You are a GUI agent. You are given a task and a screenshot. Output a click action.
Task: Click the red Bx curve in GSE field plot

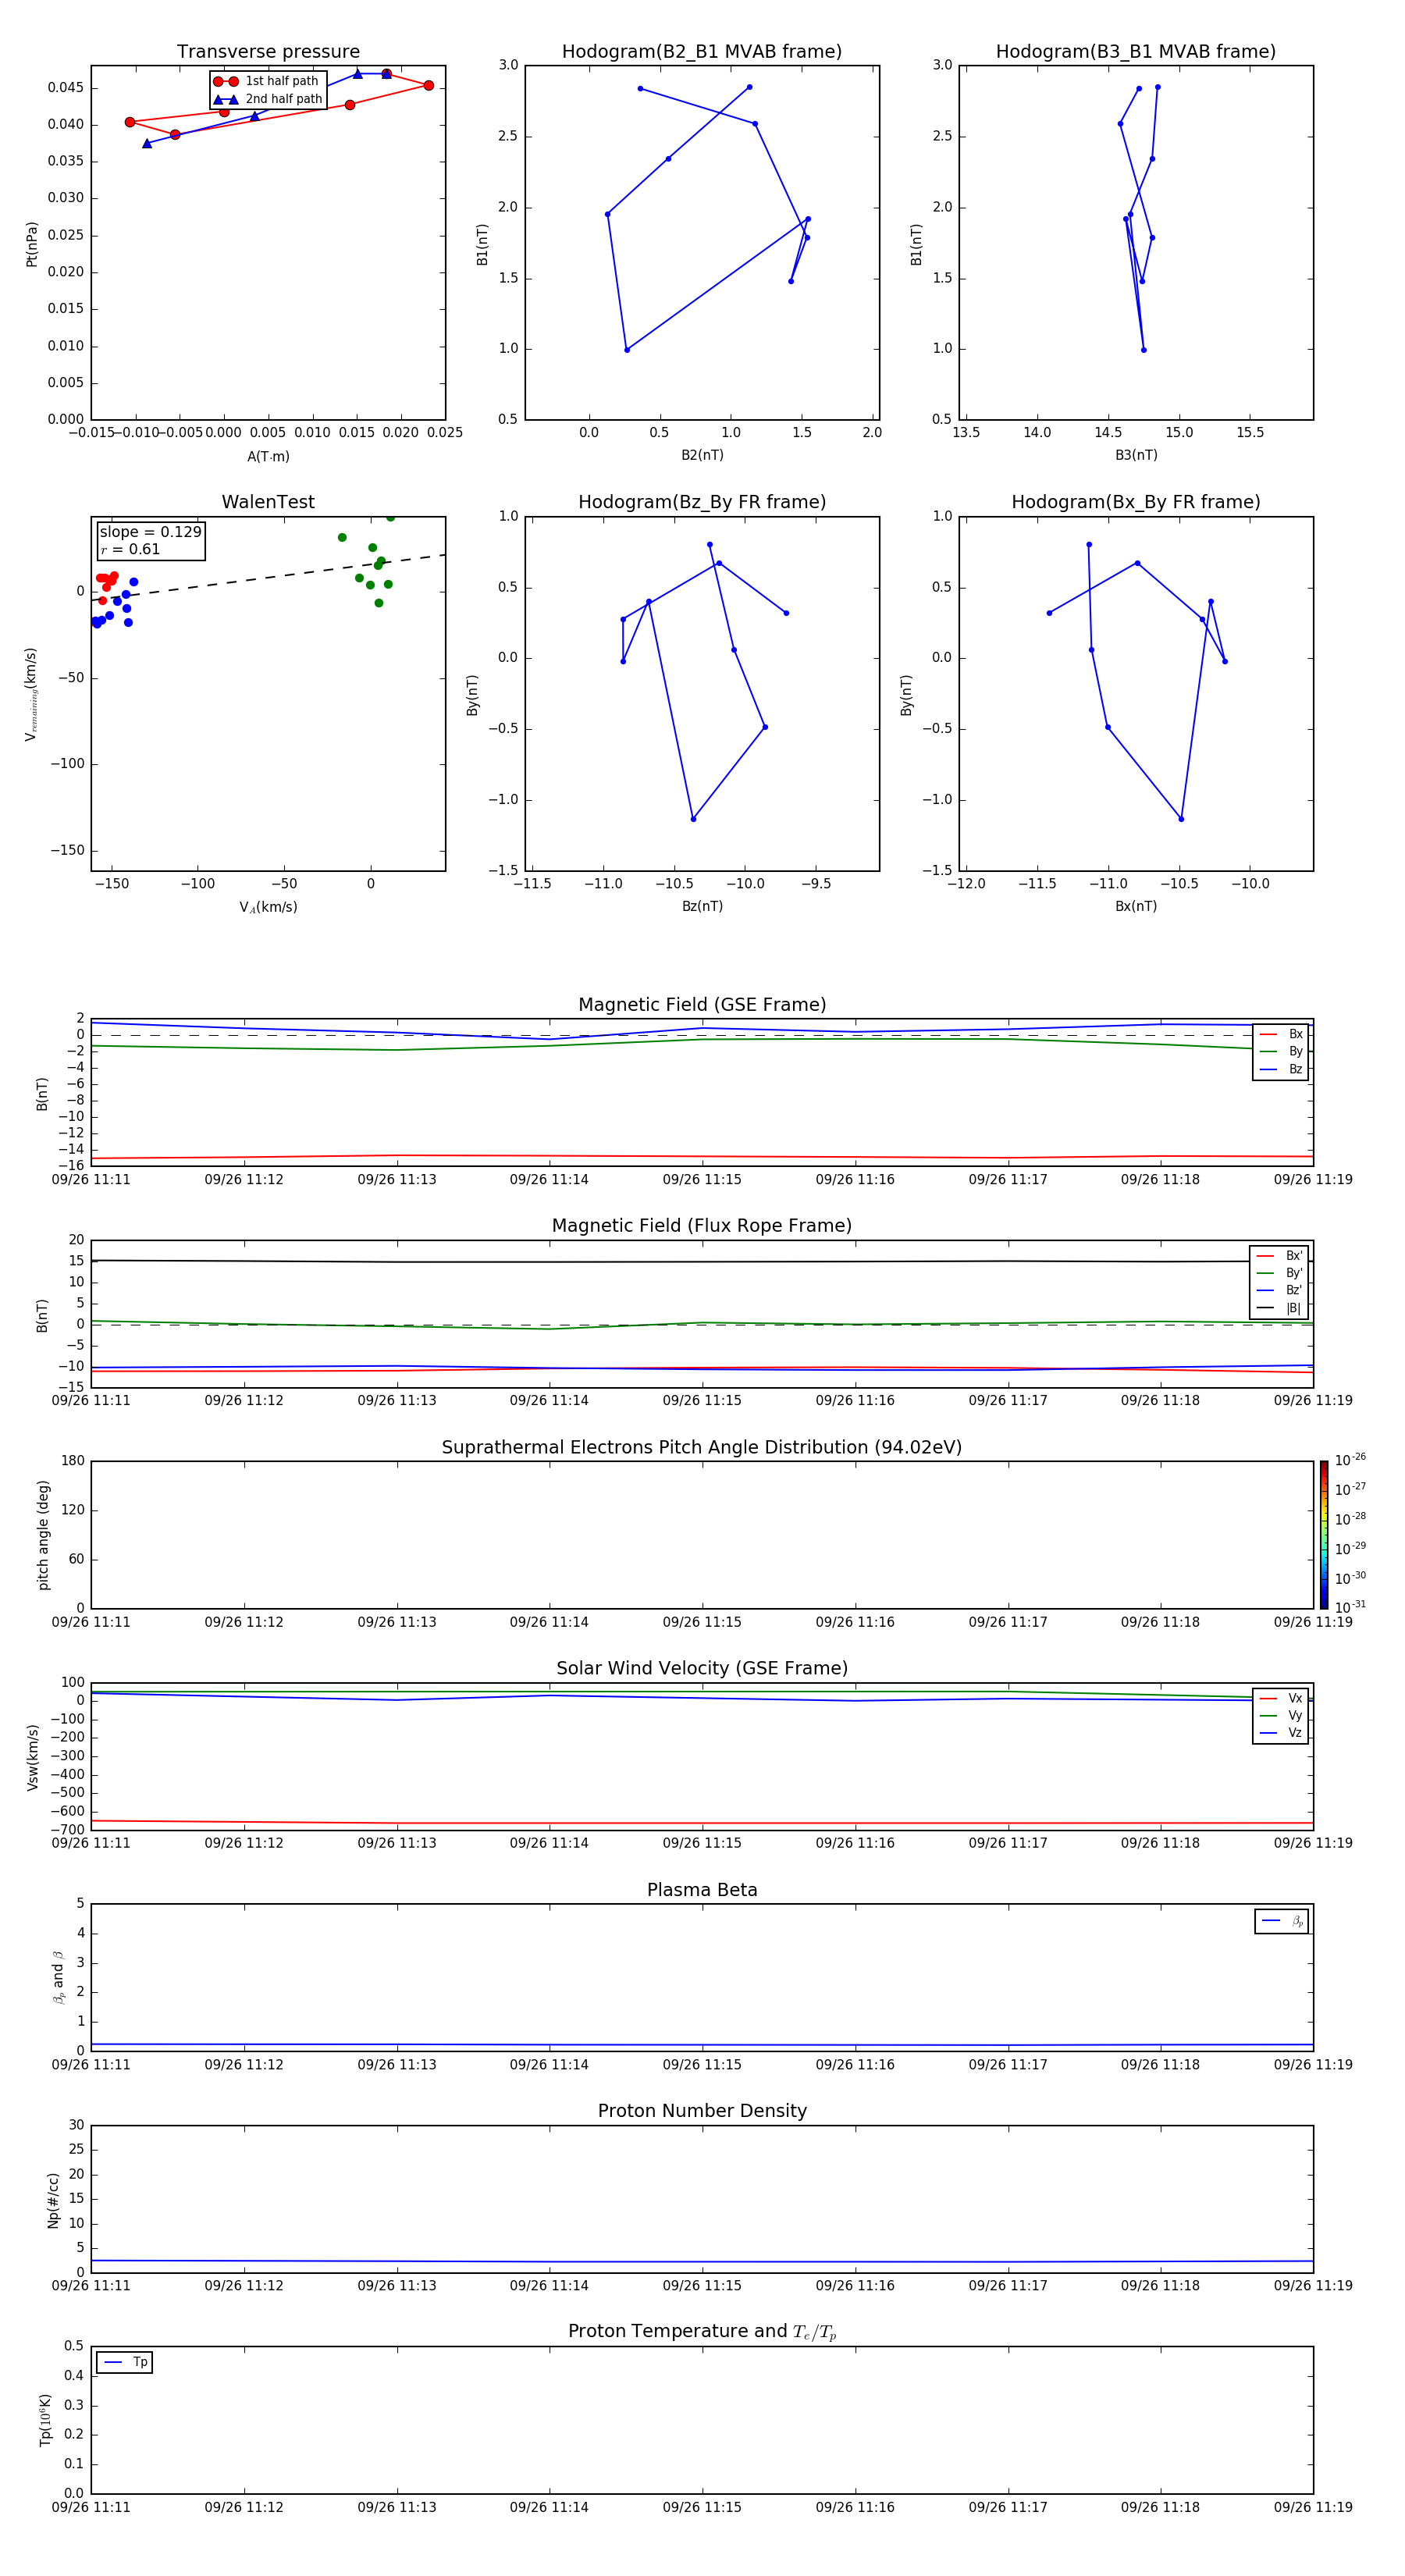pyautogui.click(x=702, y=1157)
